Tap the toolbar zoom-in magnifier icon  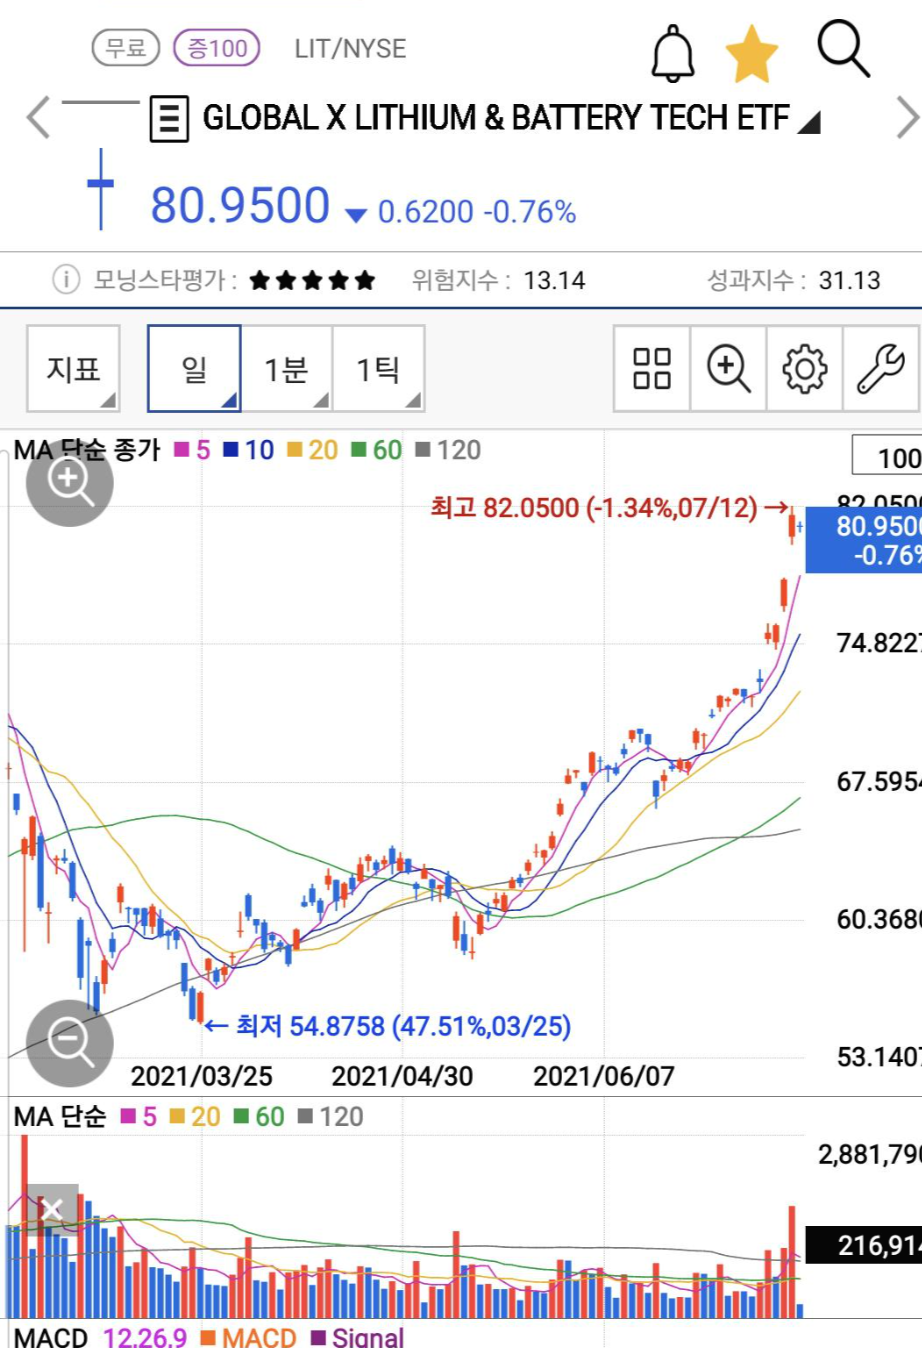tap(729, 368)
